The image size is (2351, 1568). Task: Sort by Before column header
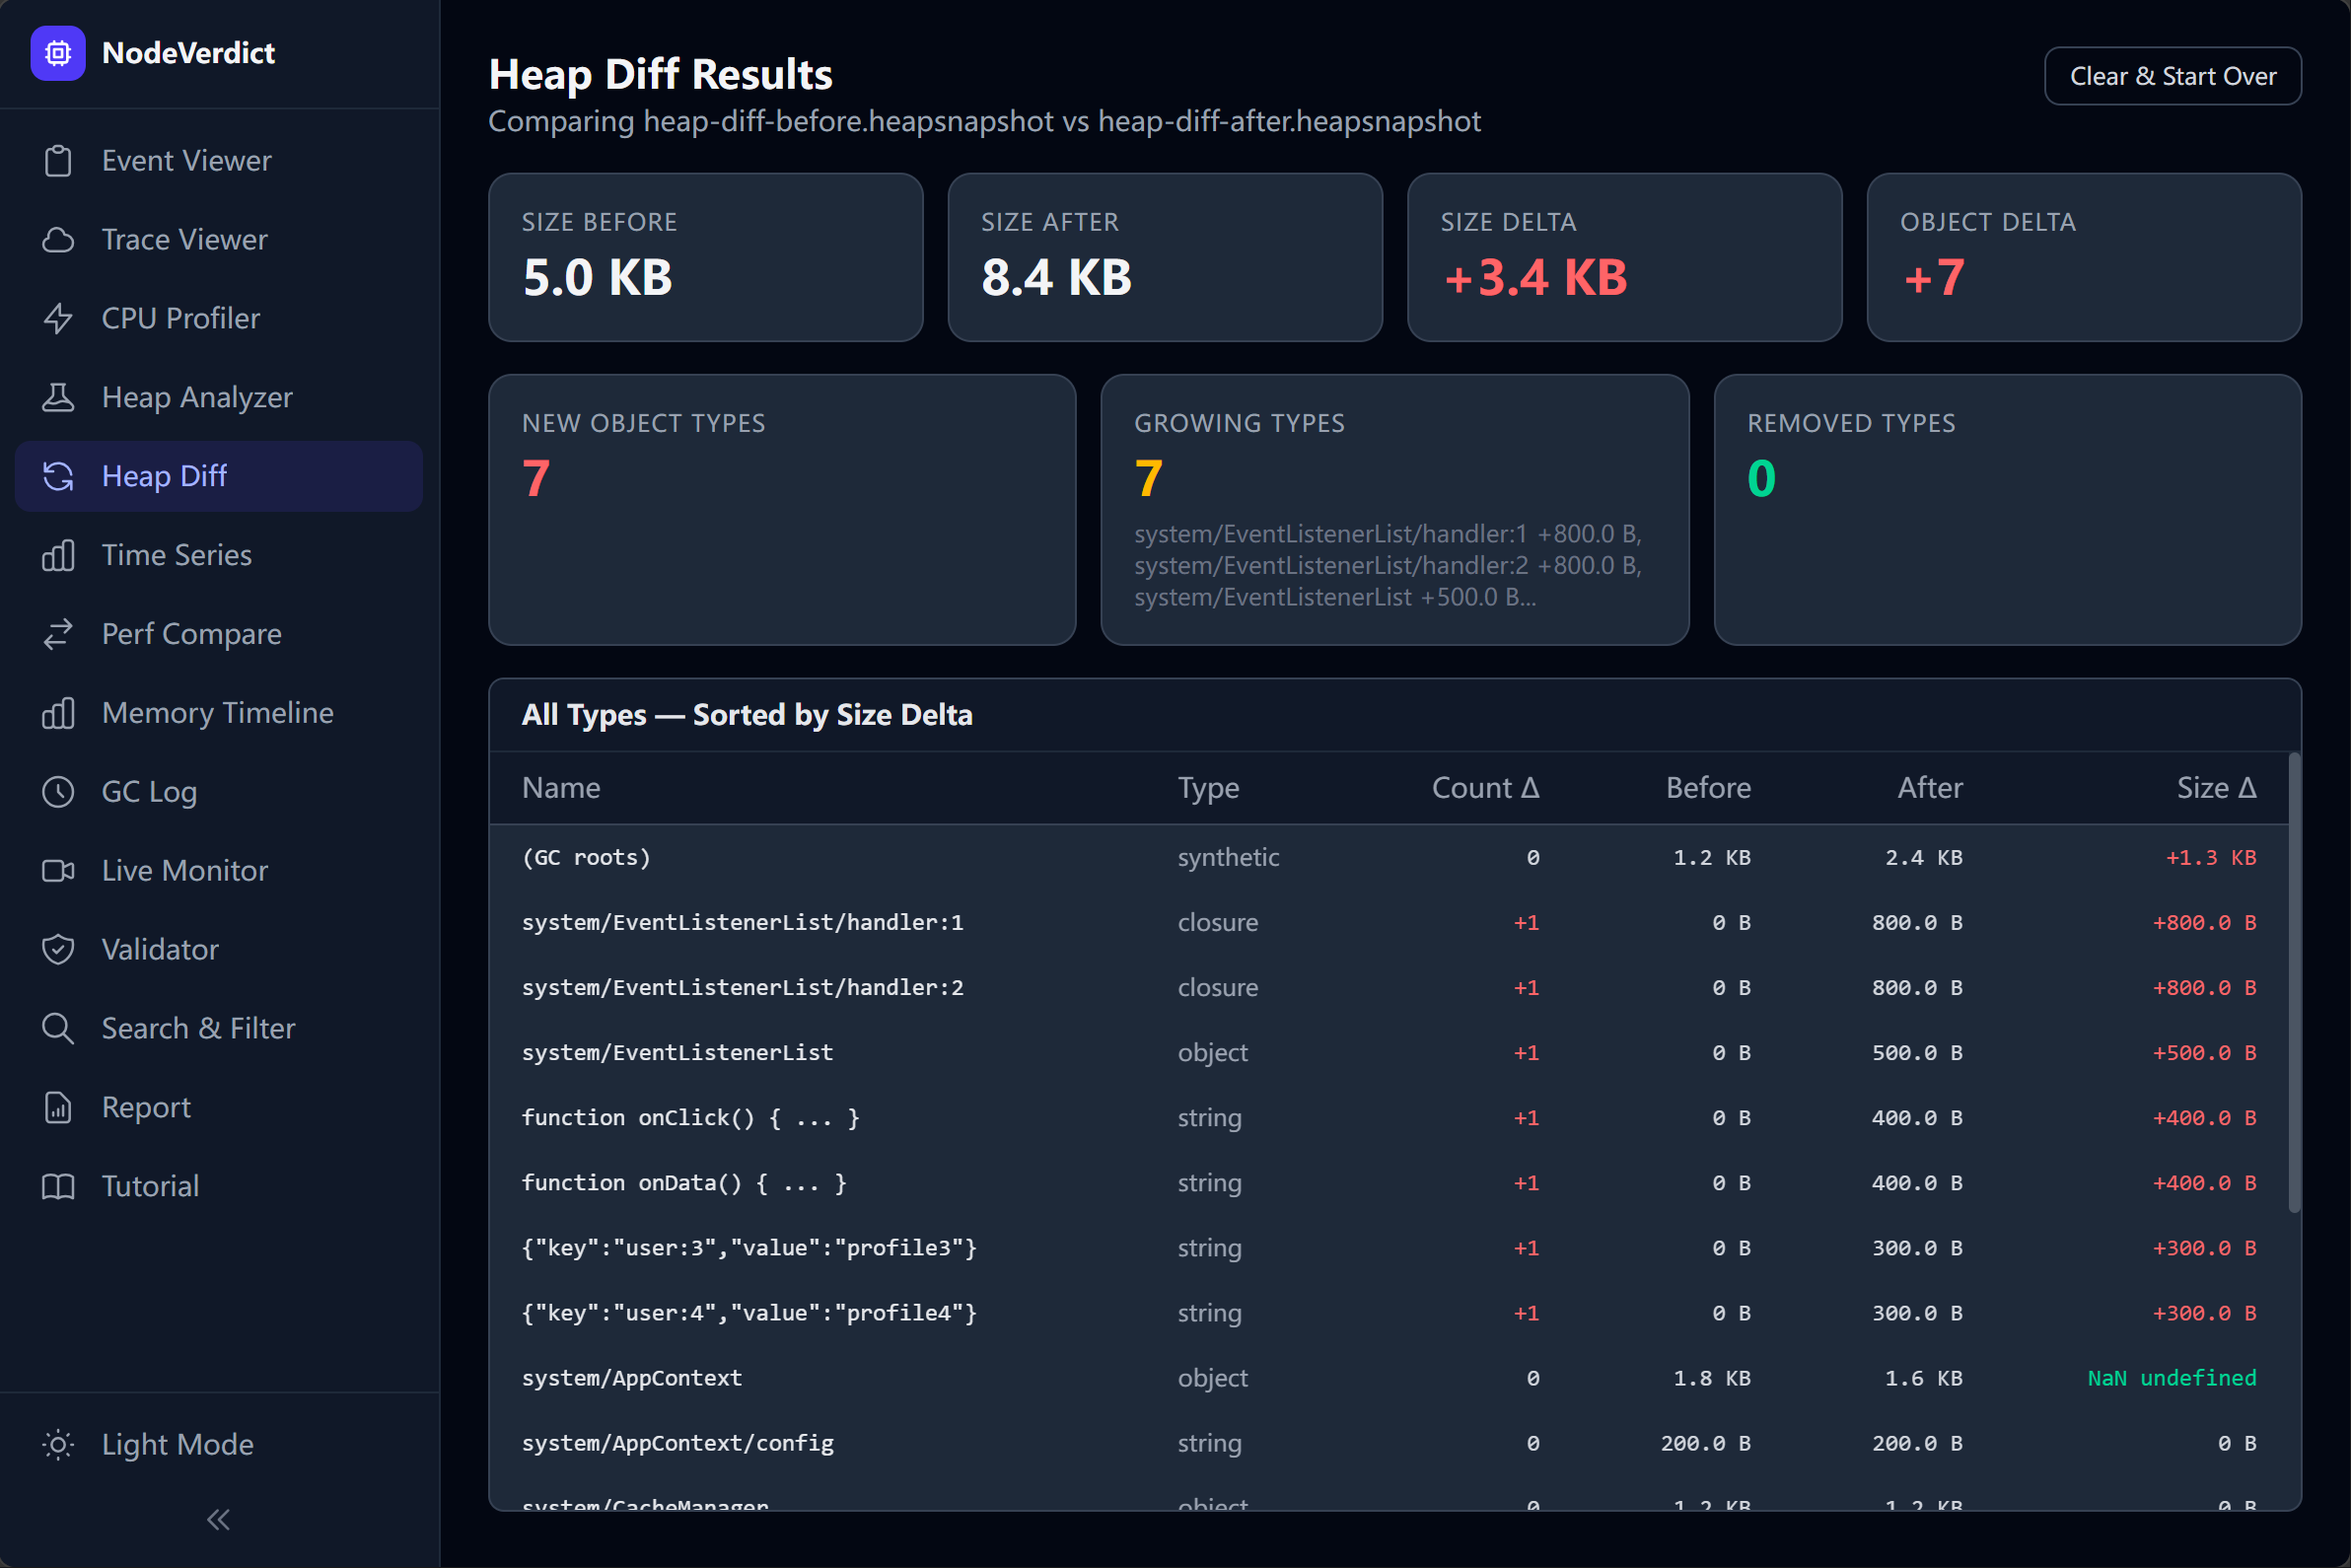click(x=1708, y=788)
